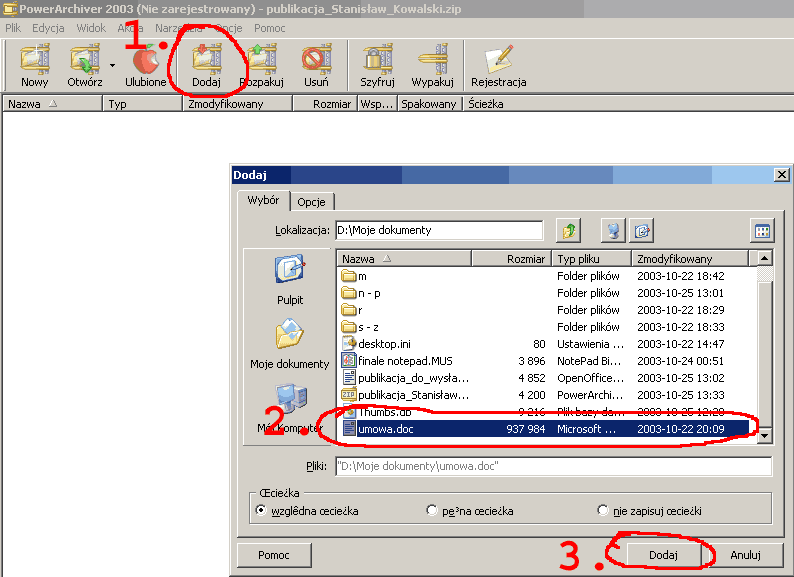Click the Pulpit shortcut icon button beside Lokalizacja
Image resolution: width=794 pixels, height=577 pixels.
642,231
